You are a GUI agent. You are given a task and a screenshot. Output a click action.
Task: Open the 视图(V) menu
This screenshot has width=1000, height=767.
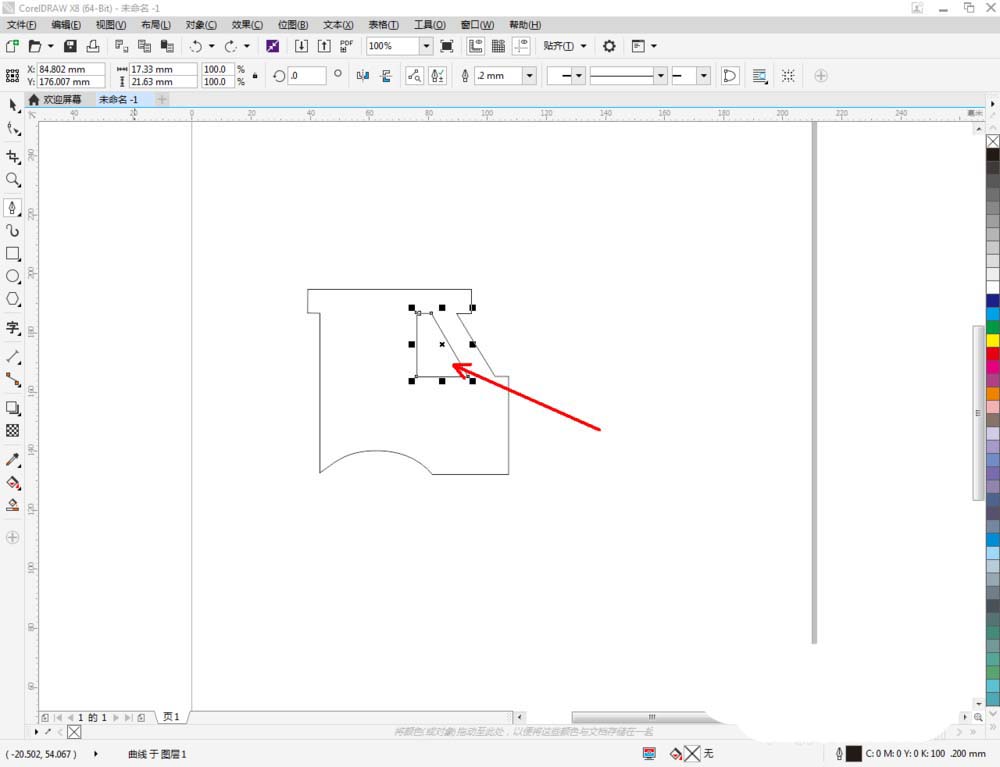[110, 24]
